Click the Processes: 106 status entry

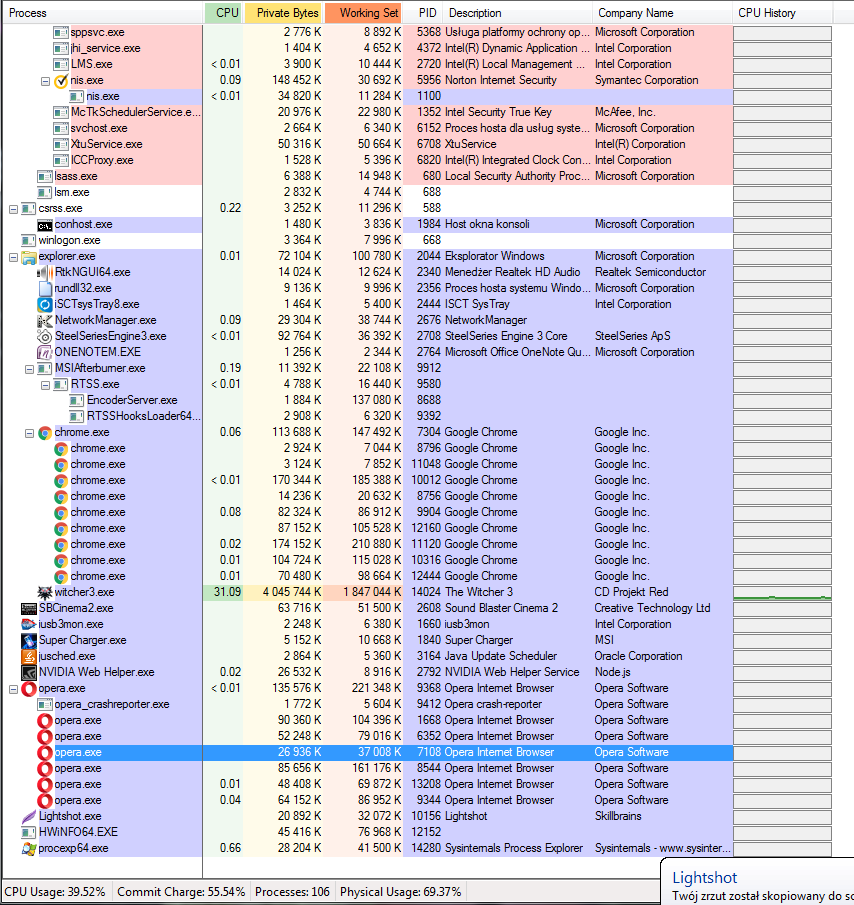[x=293, y=892]
